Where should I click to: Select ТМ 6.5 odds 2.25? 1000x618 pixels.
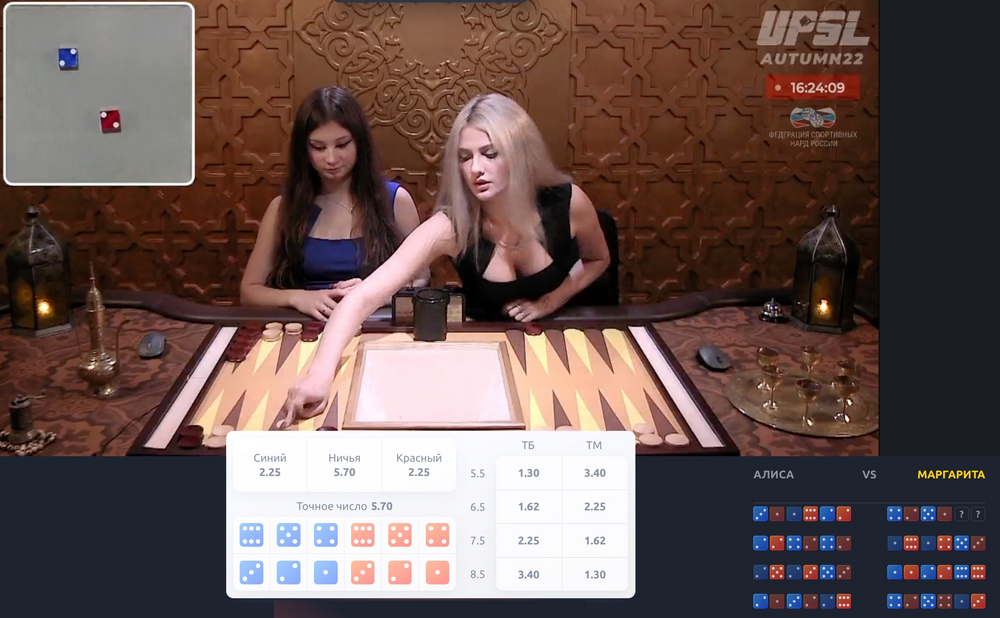595,506
